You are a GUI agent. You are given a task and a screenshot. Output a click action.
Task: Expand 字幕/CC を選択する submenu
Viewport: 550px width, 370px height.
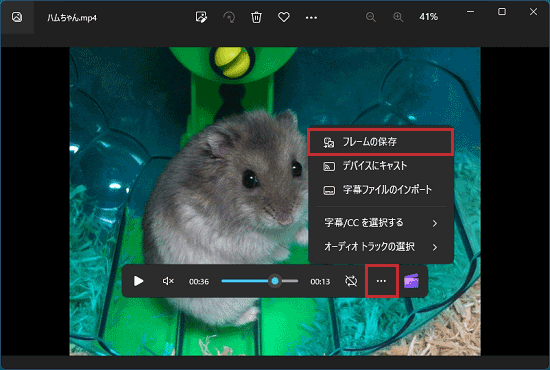(381, 223)
